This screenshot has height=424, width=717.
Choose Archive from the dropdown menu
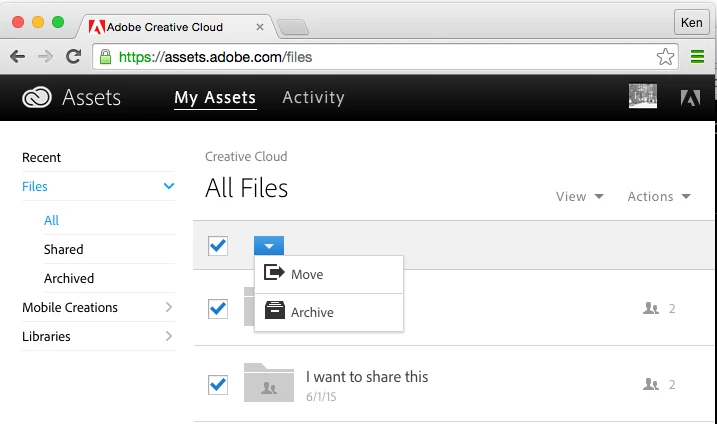tap(329, 312)
